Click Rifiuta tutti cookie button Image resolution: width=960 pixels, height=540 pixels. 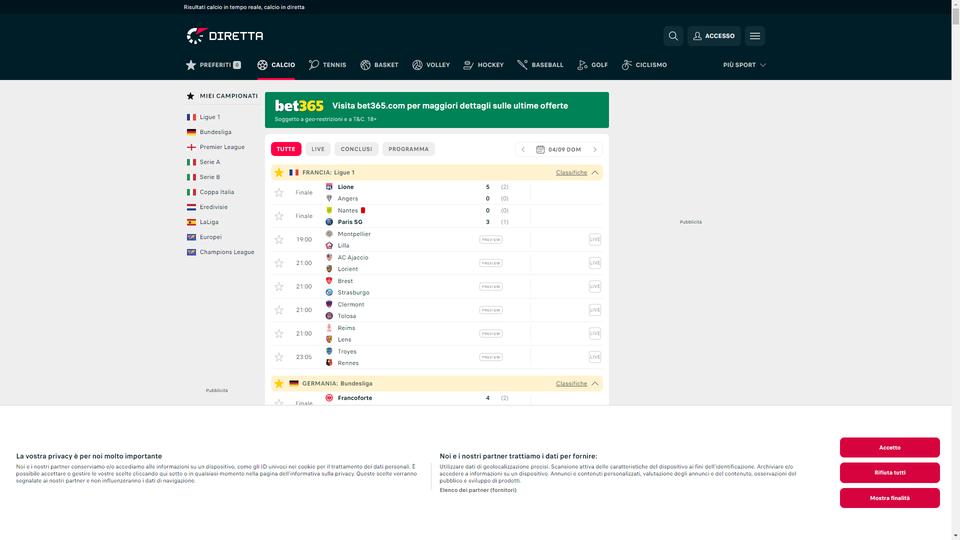(x=890, y=473)
